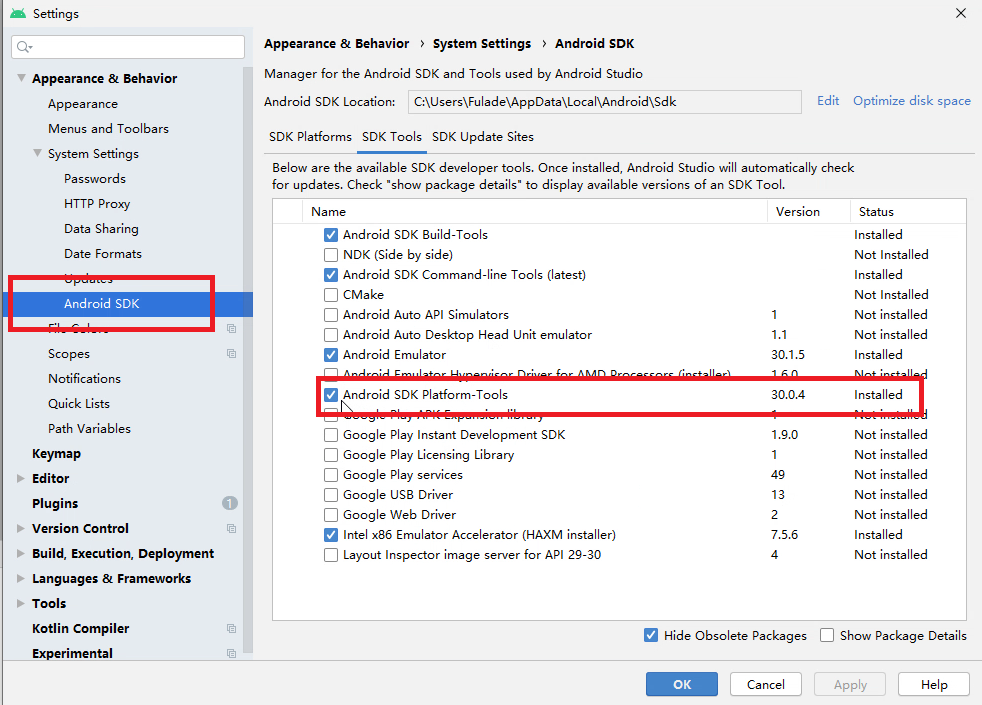Sort by the Version column header
Screen dimensions: 982x705
tap(809, 212)
